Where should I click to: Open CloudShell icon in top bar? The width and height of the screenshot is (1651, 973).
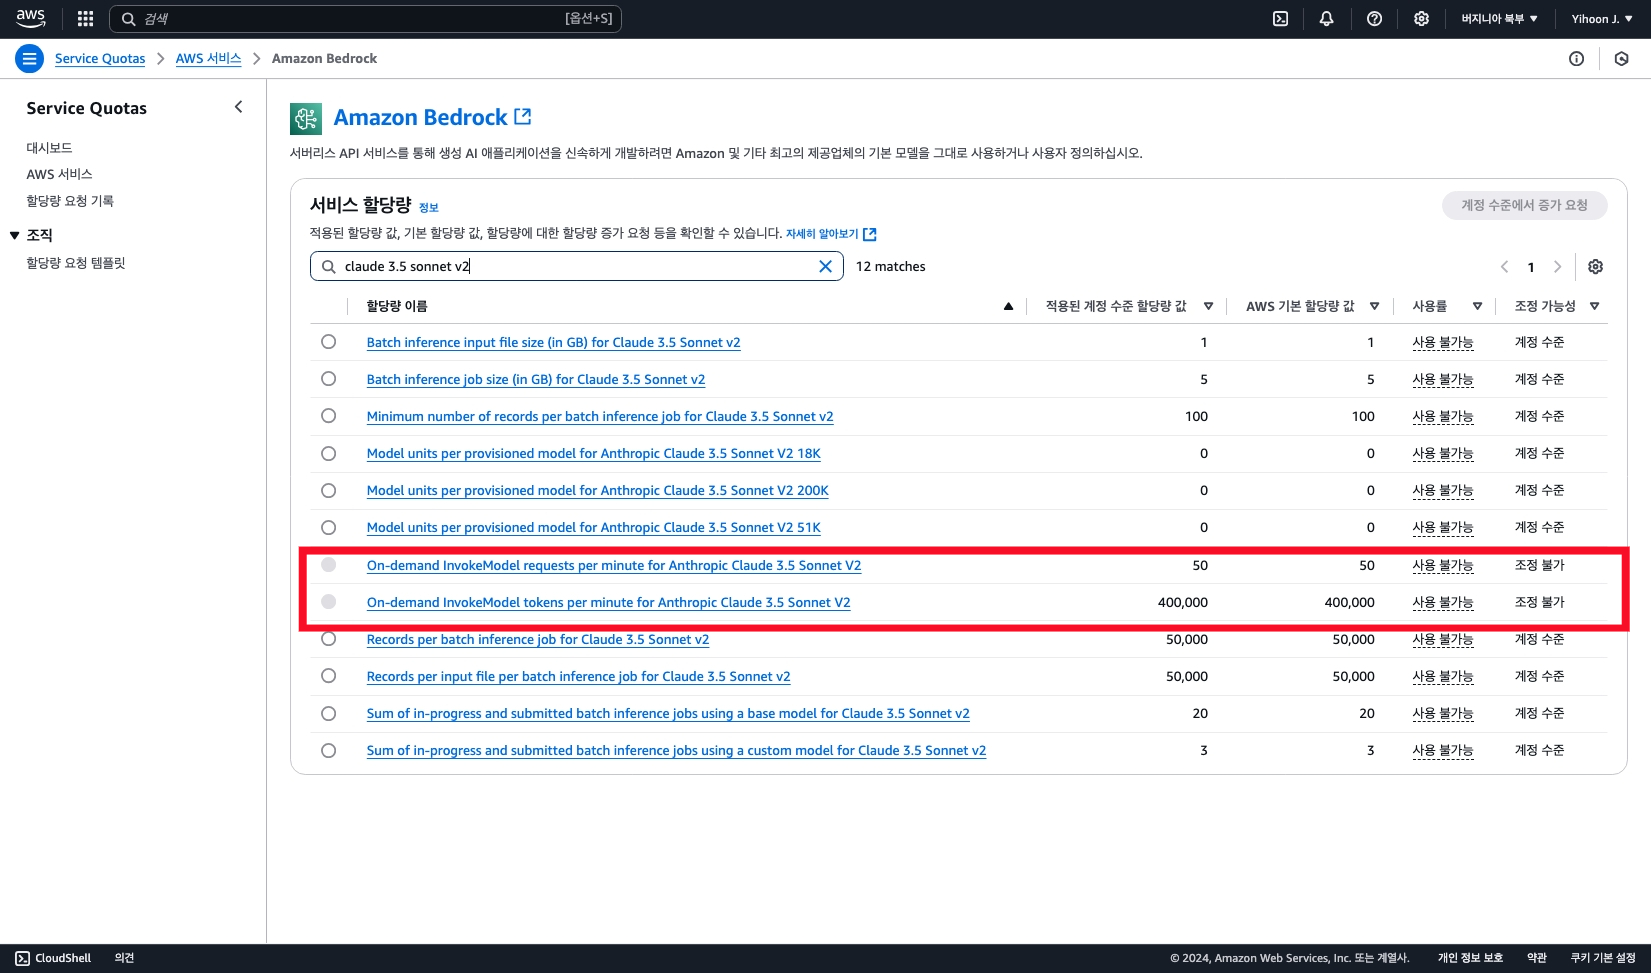pos(1280,19)
